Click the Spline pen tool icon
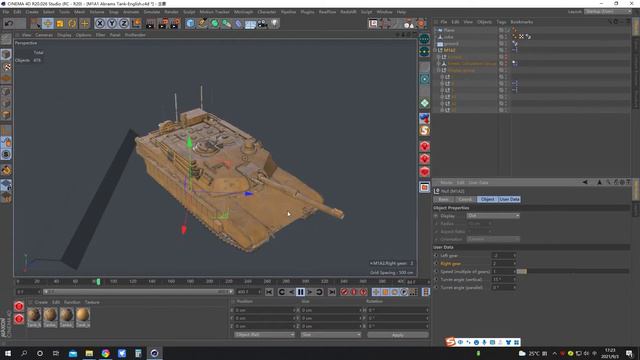The width and height of the screenshot is (640, 360). pos(202,23)
